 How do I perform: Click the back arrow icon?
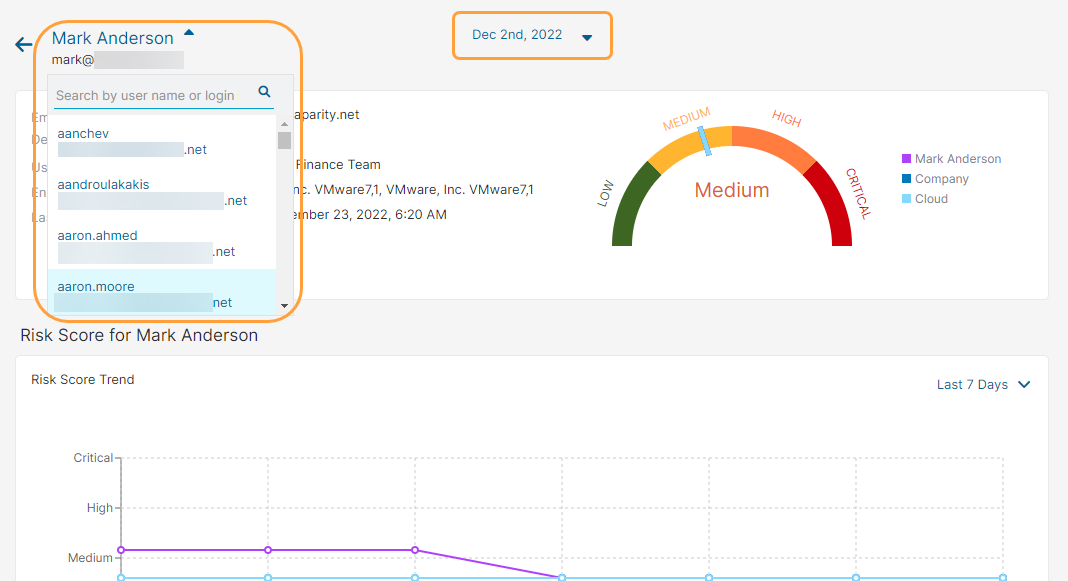pos(21,44)
